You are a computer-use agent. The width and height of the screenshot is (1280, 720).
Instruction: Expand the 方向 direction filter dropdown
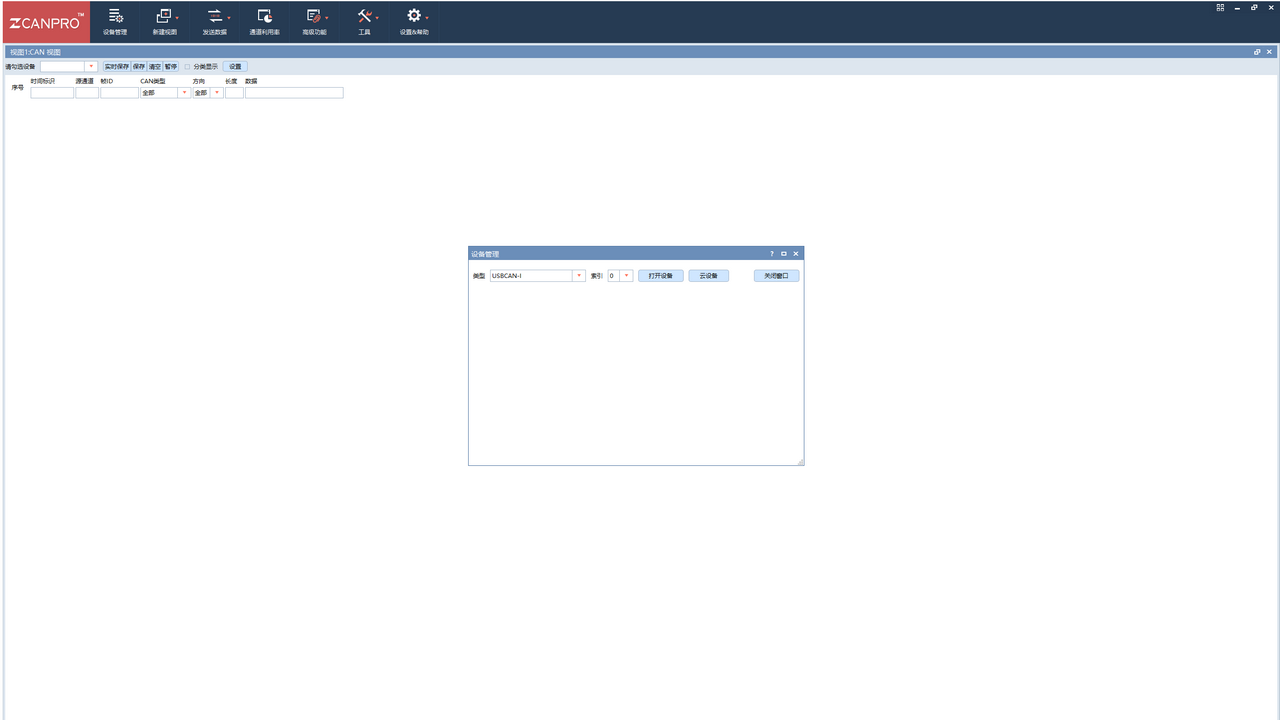[217, 93]
